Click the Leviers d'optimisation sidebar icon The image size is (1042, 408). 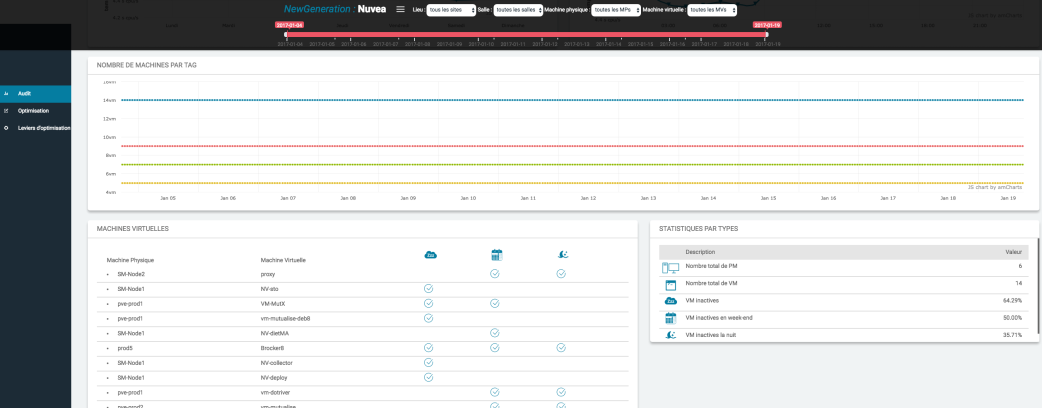(x=6, y=128)
